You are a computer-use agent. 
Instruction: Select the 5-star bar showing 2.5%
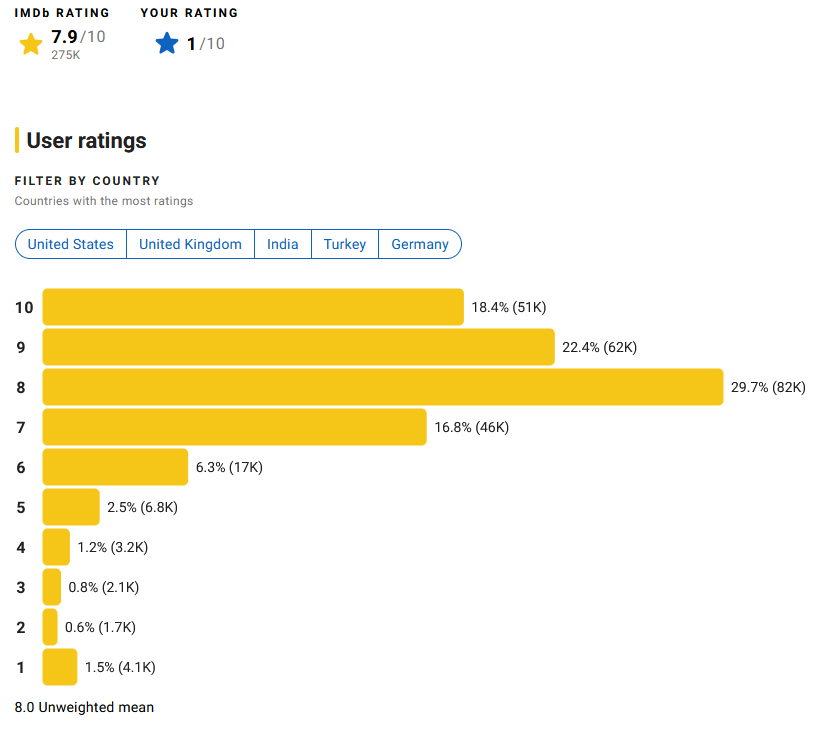click(x=71, y=507)
